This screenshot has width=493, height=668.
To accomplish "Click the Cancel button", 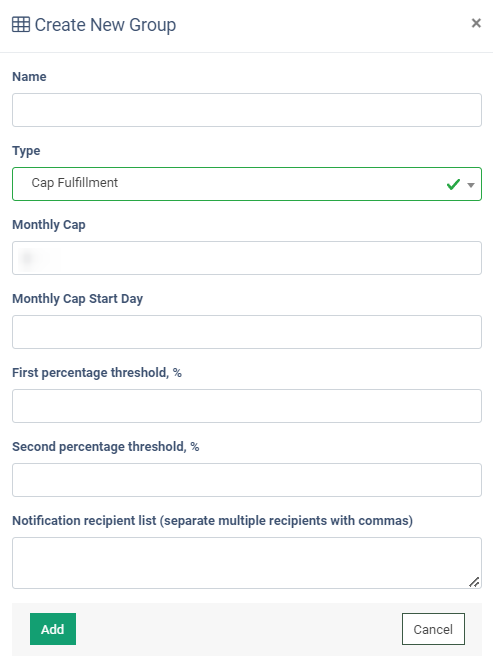I will pos(433,629).
